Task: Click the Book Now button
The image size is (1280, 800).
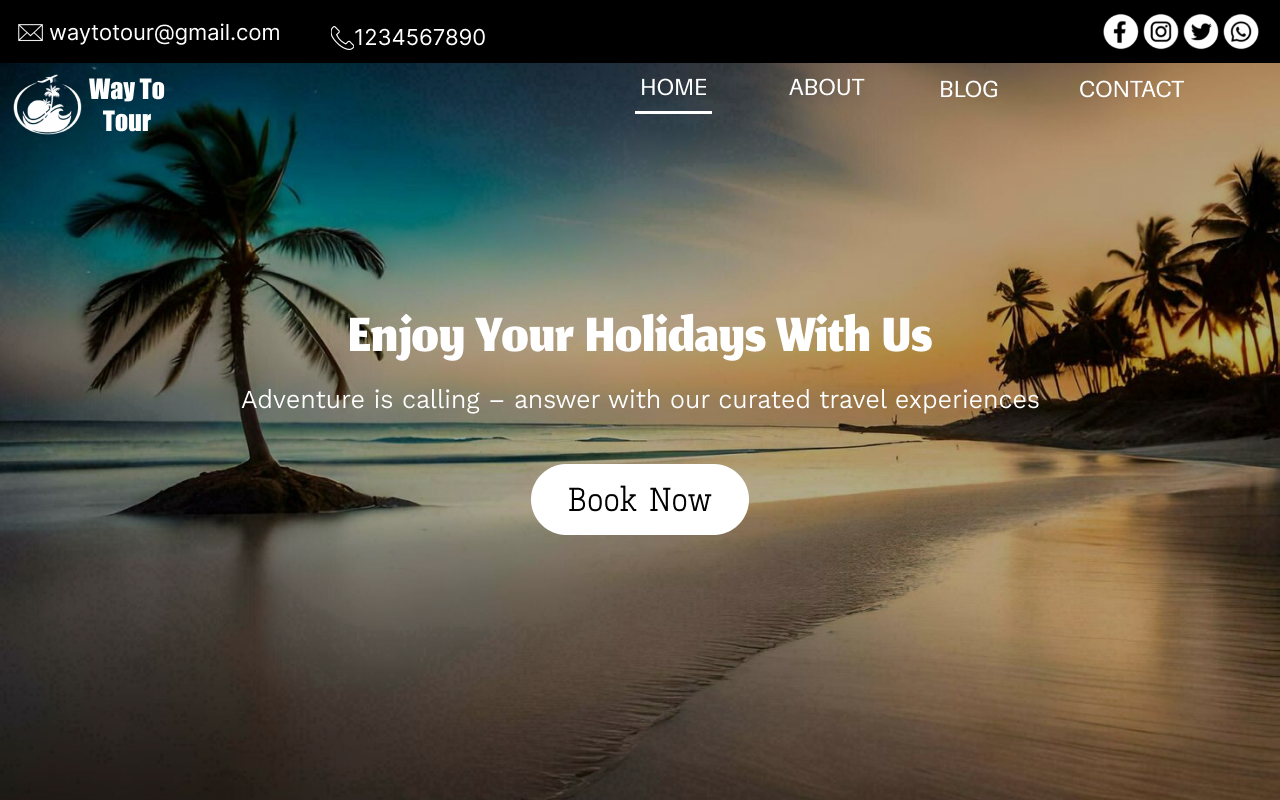Action: [640, 499]
